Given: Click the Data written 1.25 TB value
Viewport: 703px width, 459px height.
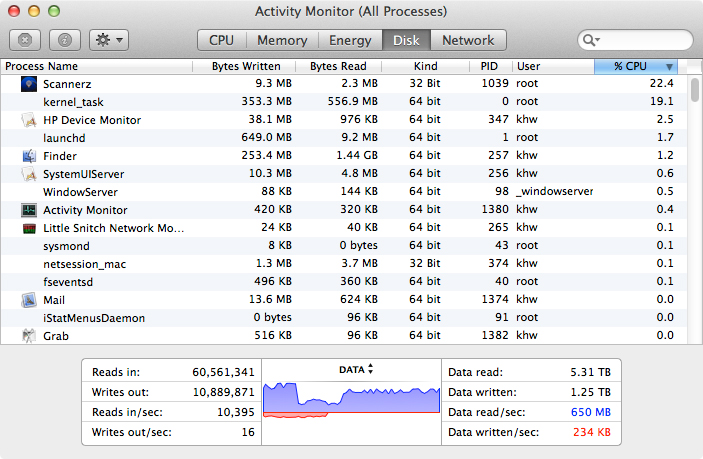Looking at the screenshot, I should click(590, 392).
